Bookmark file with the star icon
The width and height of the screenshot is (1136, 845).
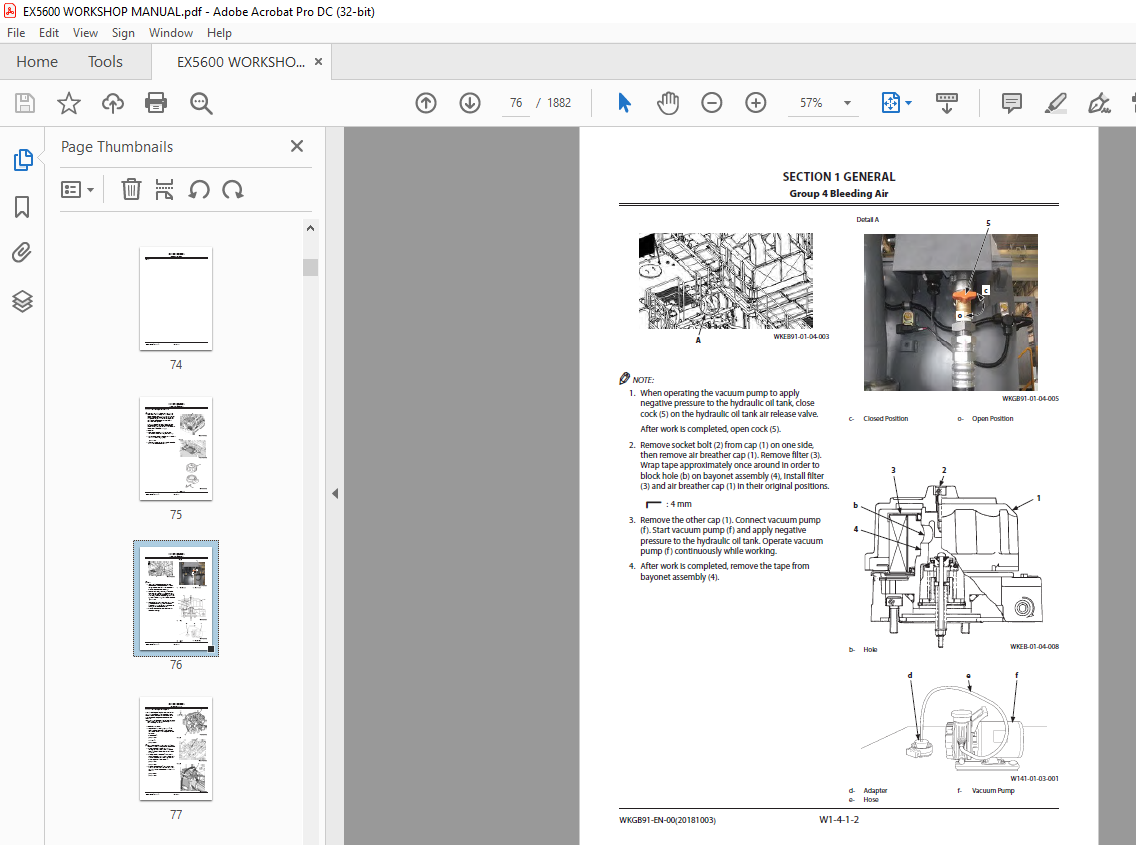tap(68, 103)
